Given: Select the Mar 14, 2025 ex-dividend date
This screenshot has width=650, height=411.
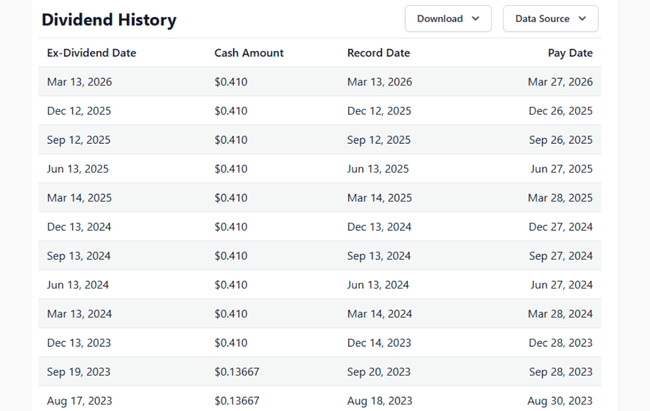Looking at the screenshot, I should coord(79,198).
